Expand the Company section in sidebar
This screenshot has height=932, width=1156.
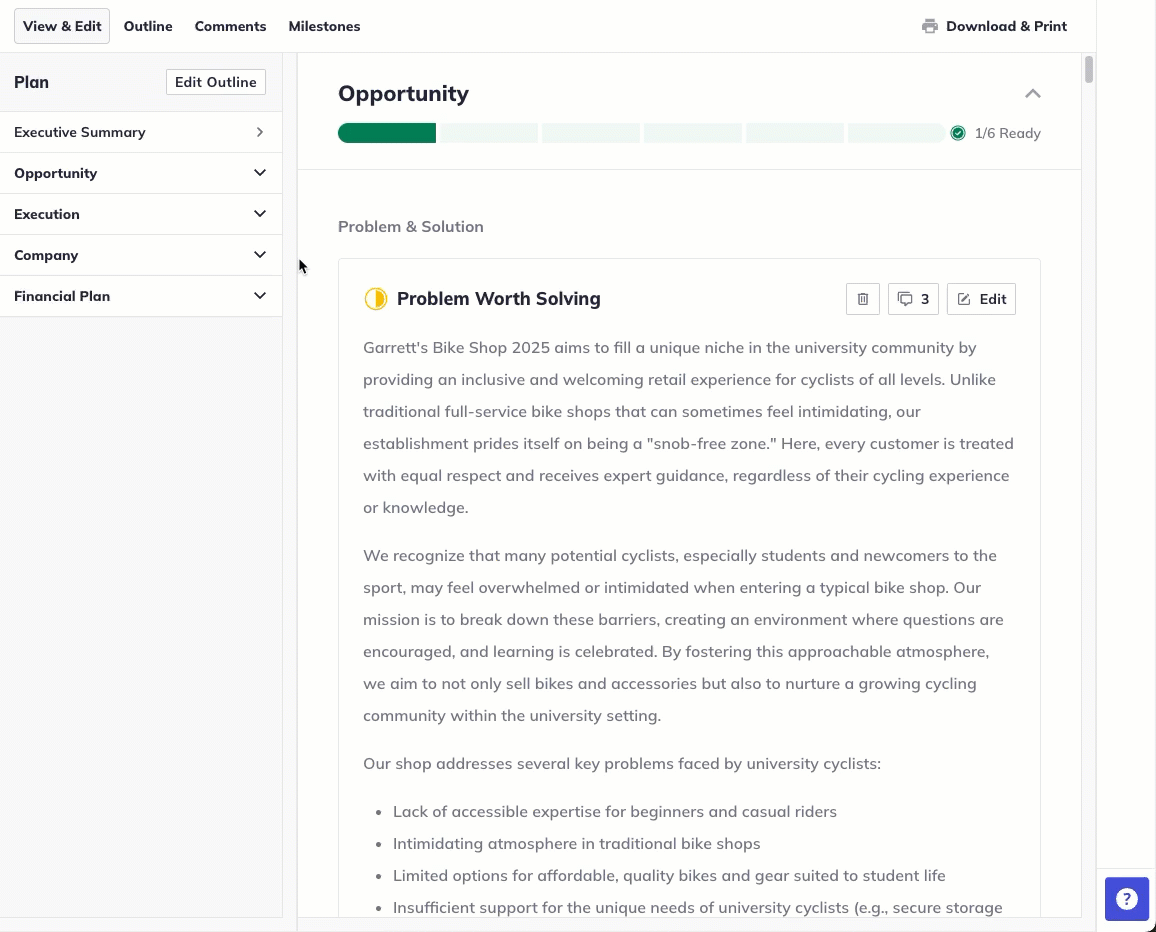[x=259, y=255]
